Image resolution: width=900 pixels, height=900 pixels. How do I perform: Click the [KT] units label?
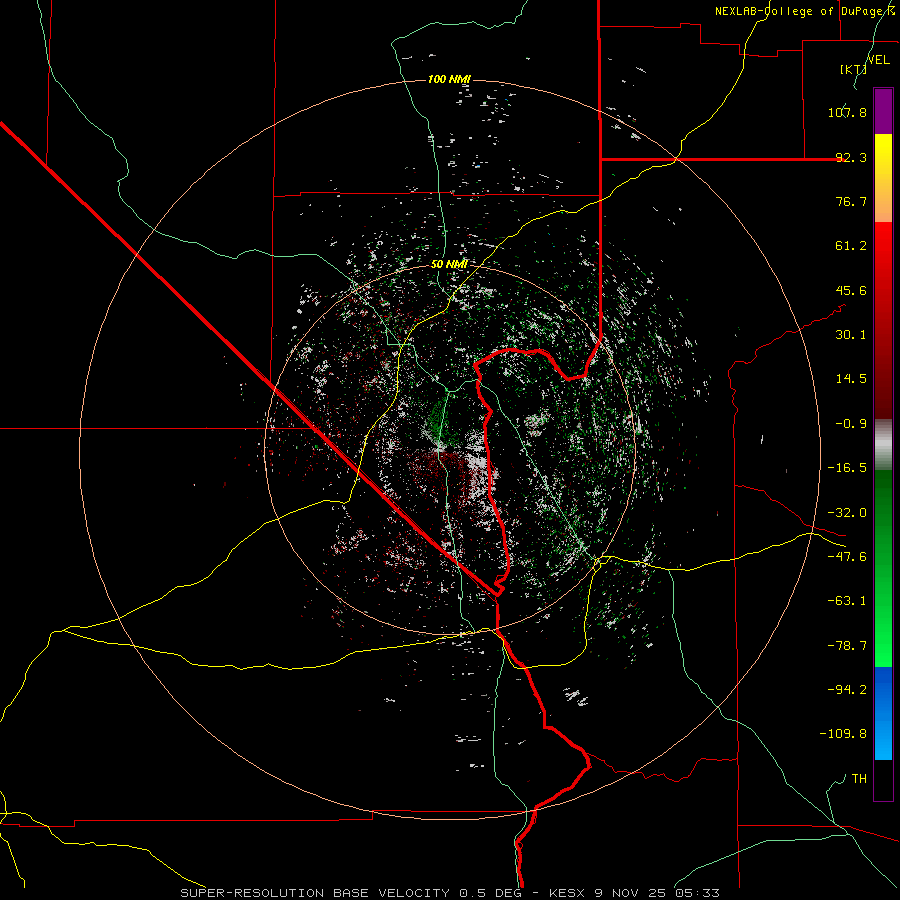point(853,69)
